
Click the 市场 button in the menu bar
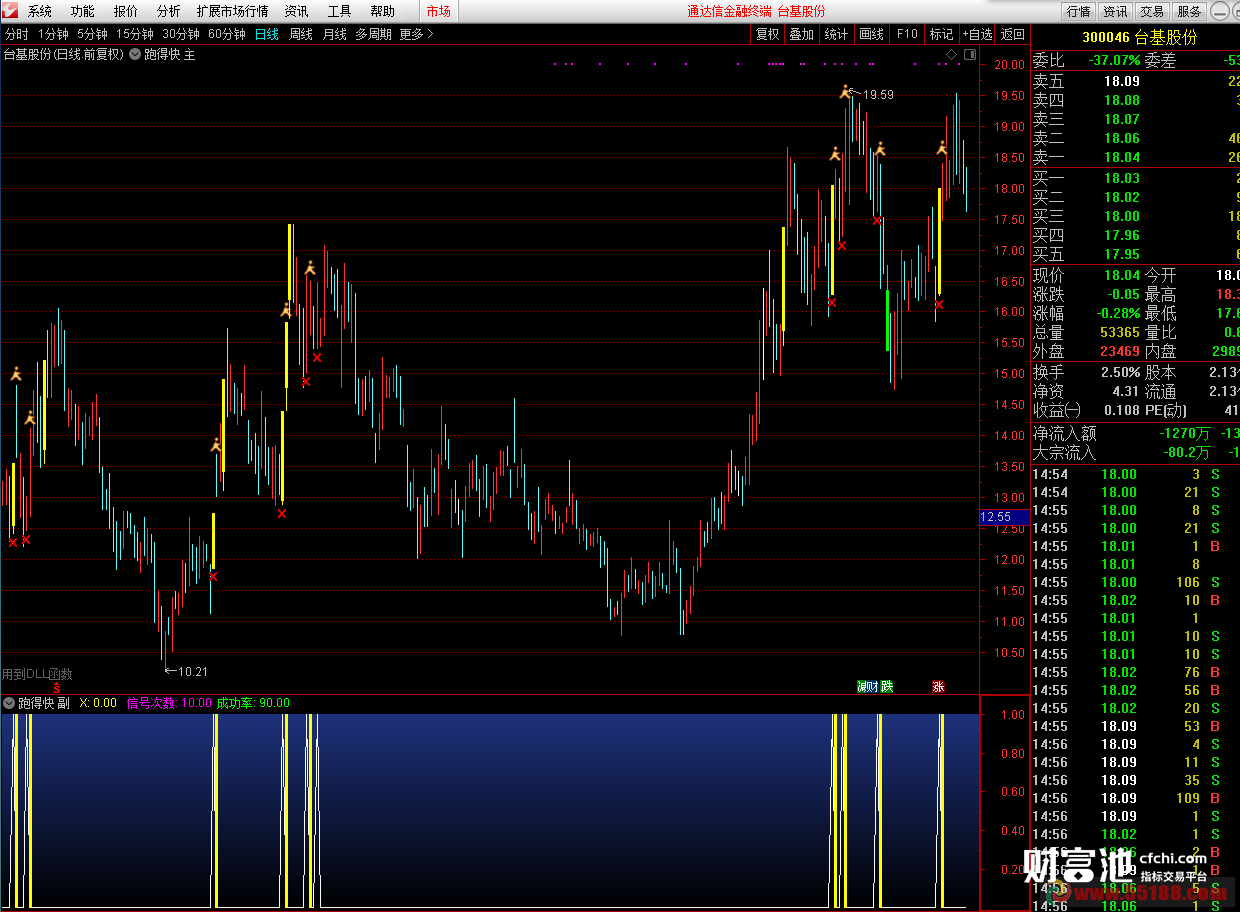tap(438, 11)
